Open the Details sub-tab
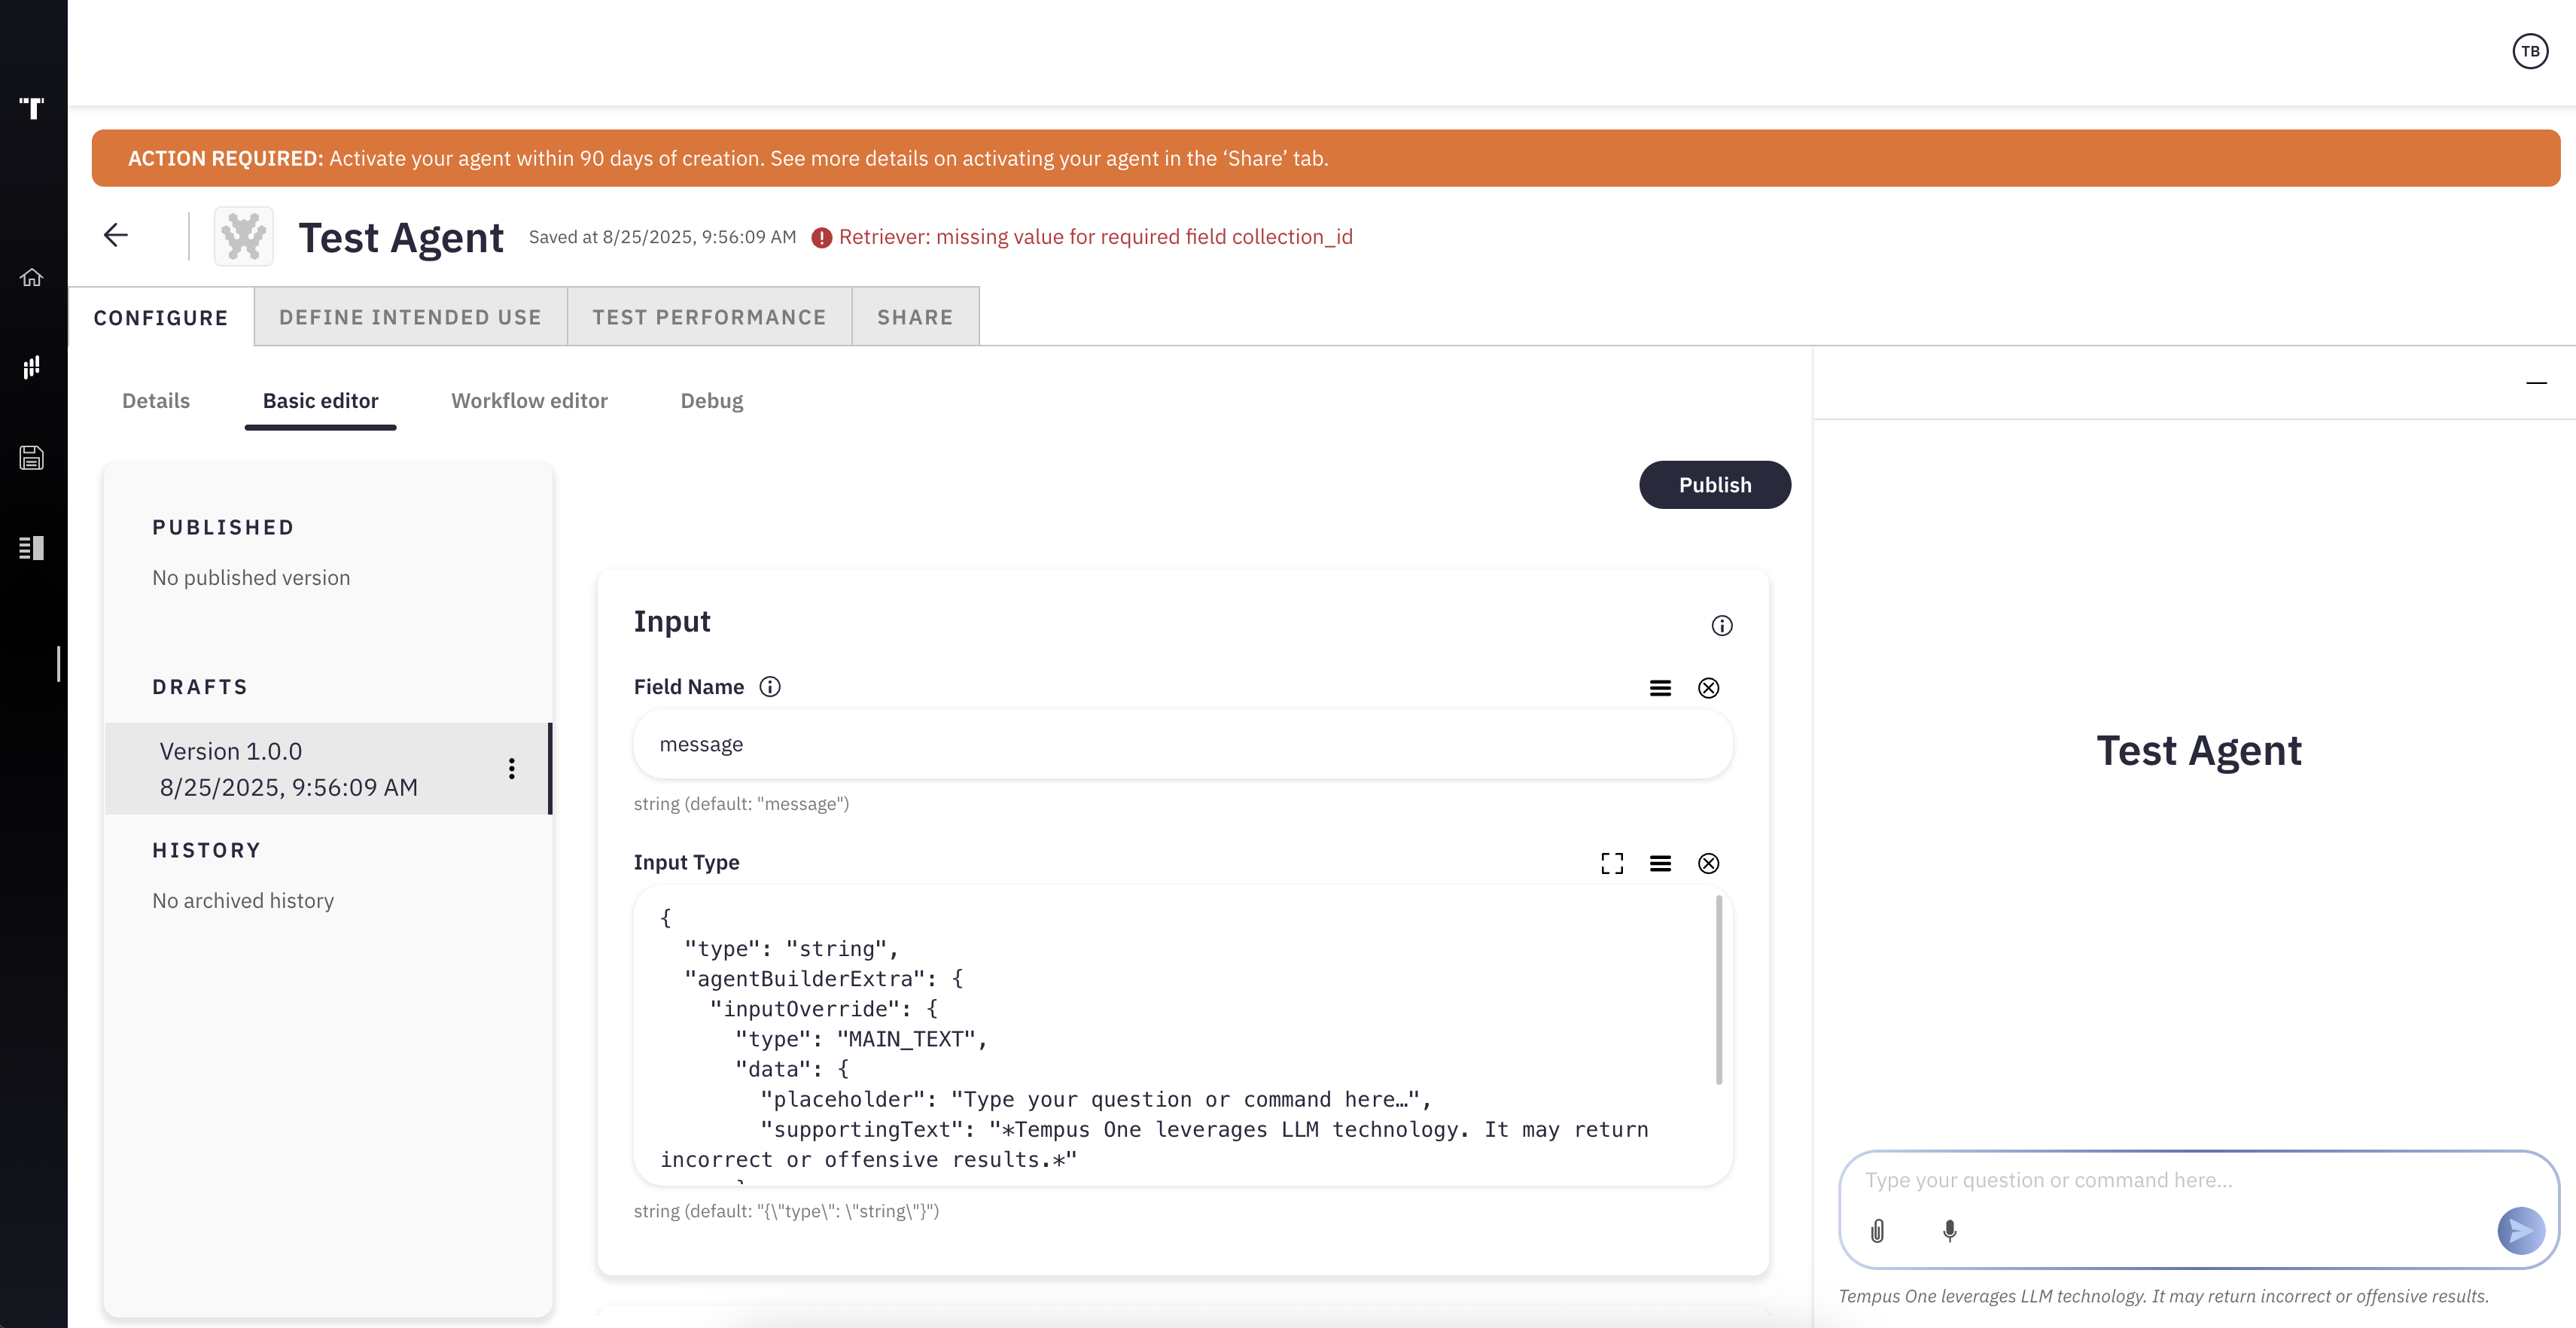This screenshot has height=1328, width=2576. point(156,401)
